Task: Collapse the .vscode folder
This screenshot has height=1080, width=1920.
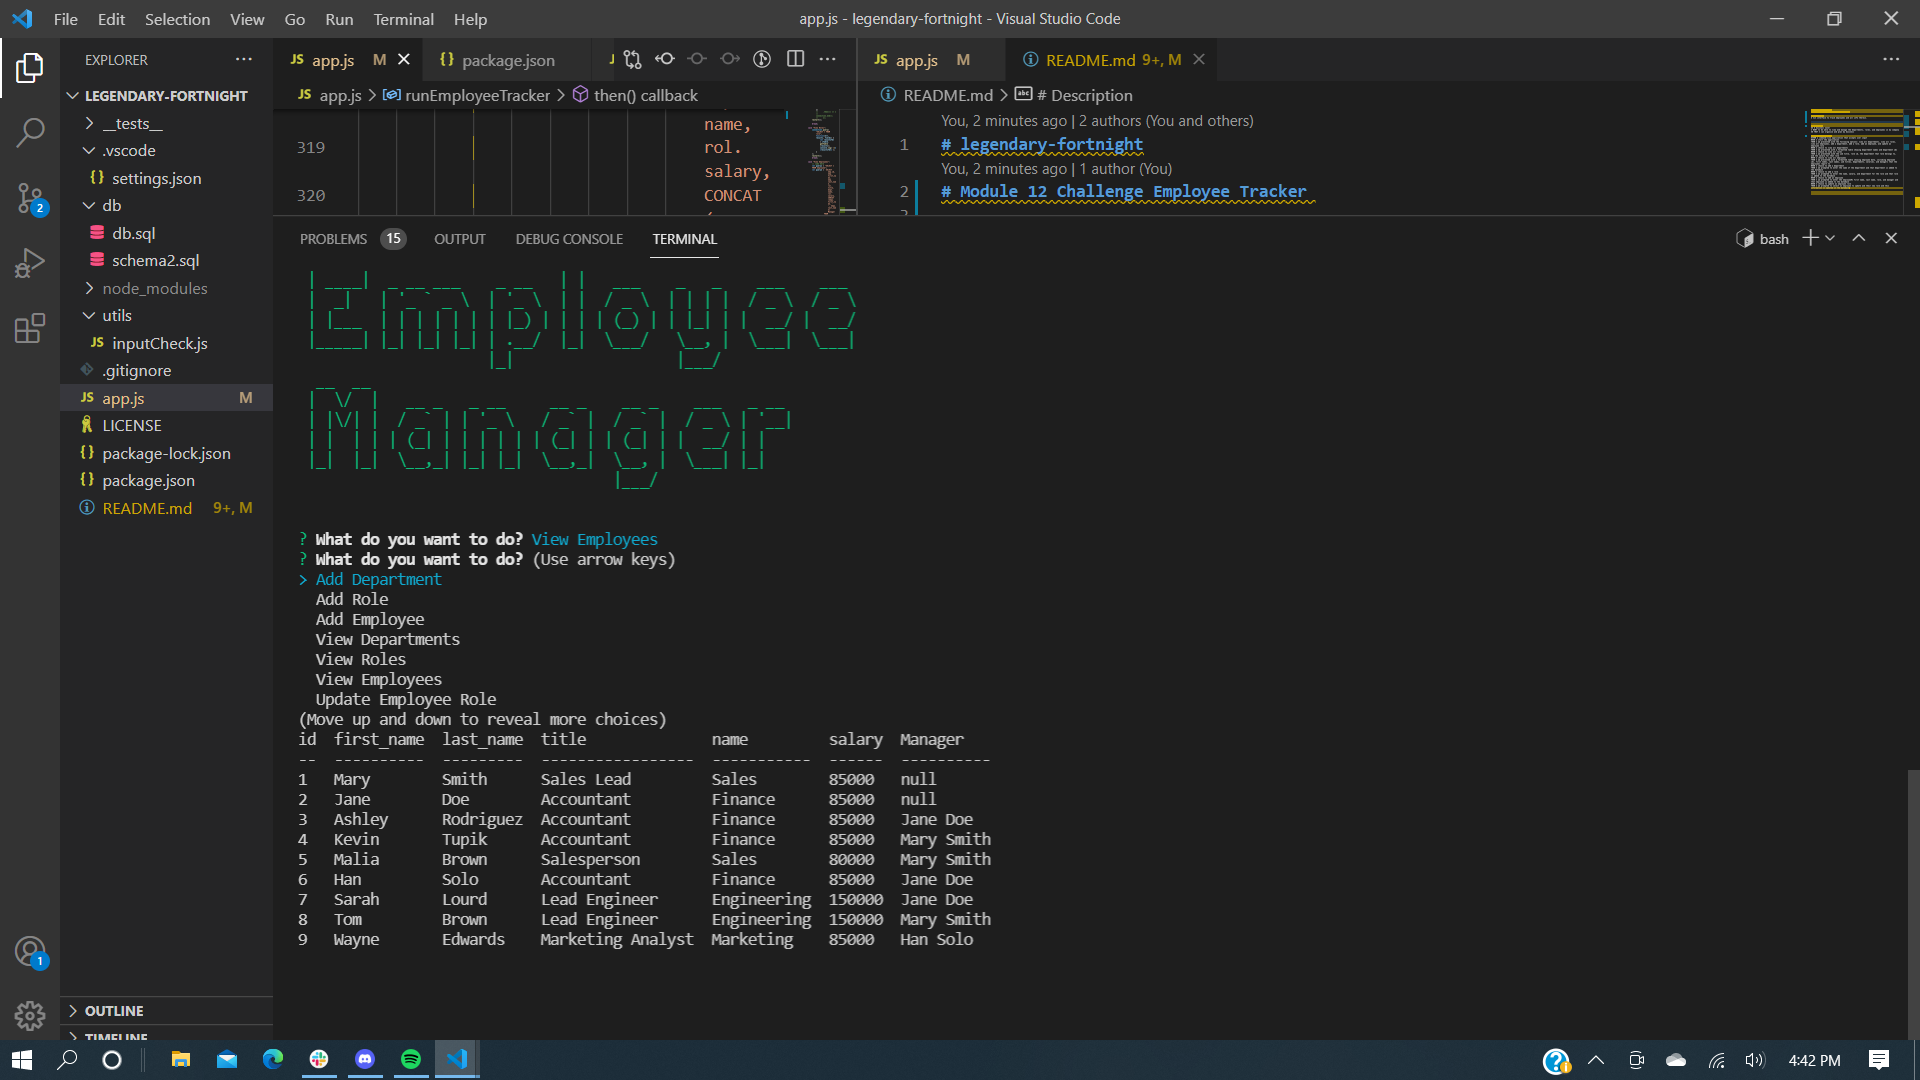Action: coord(128,150)
